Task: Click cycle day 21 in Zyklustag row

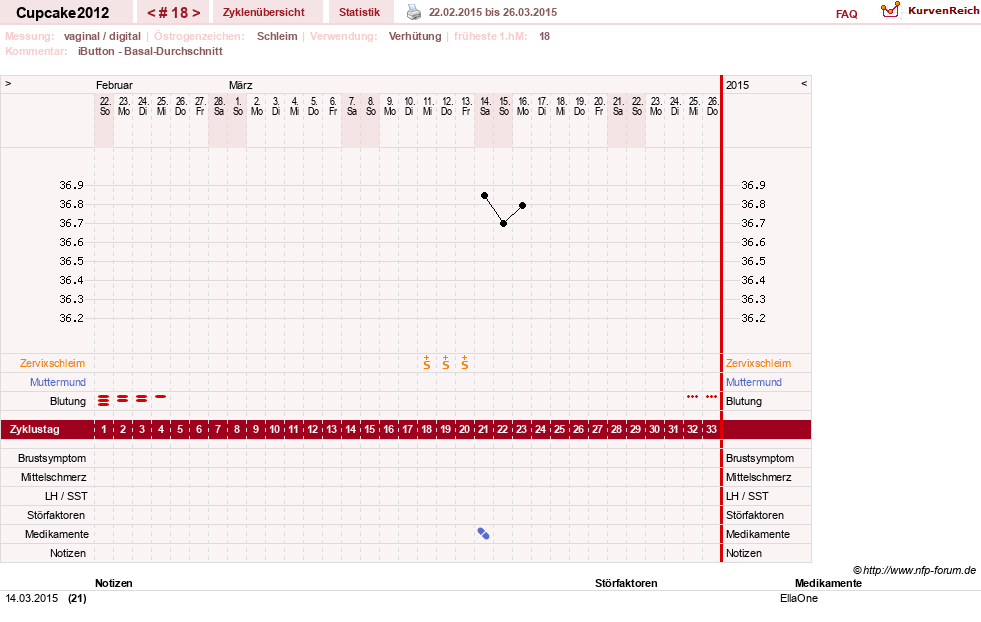Action: click(x=484, y=429)
